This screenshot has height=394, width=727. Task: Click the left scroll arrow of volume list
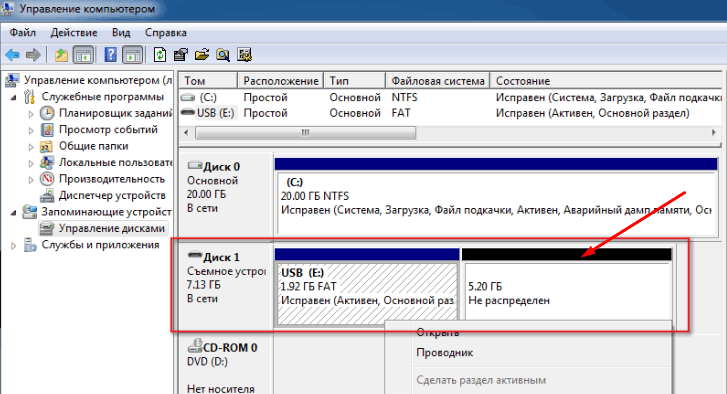[x=186, y=133]
